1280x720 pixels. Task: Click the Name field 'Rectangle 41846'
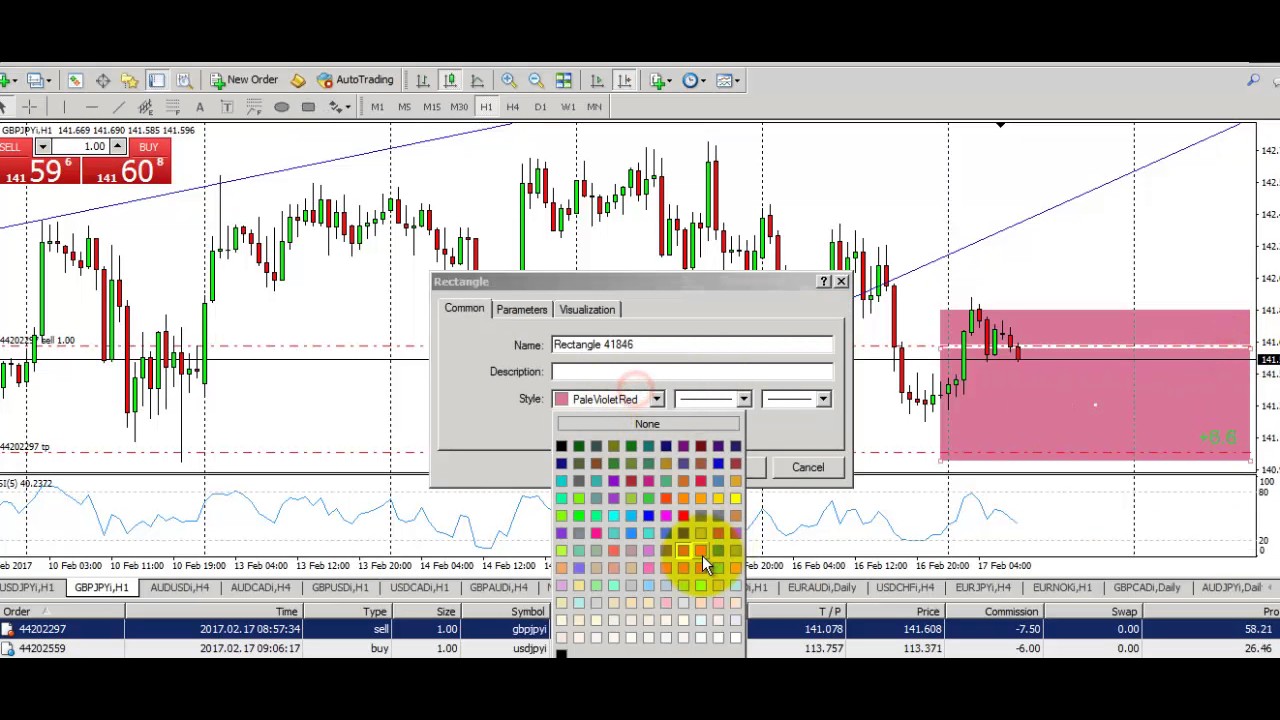coord(692,344)
